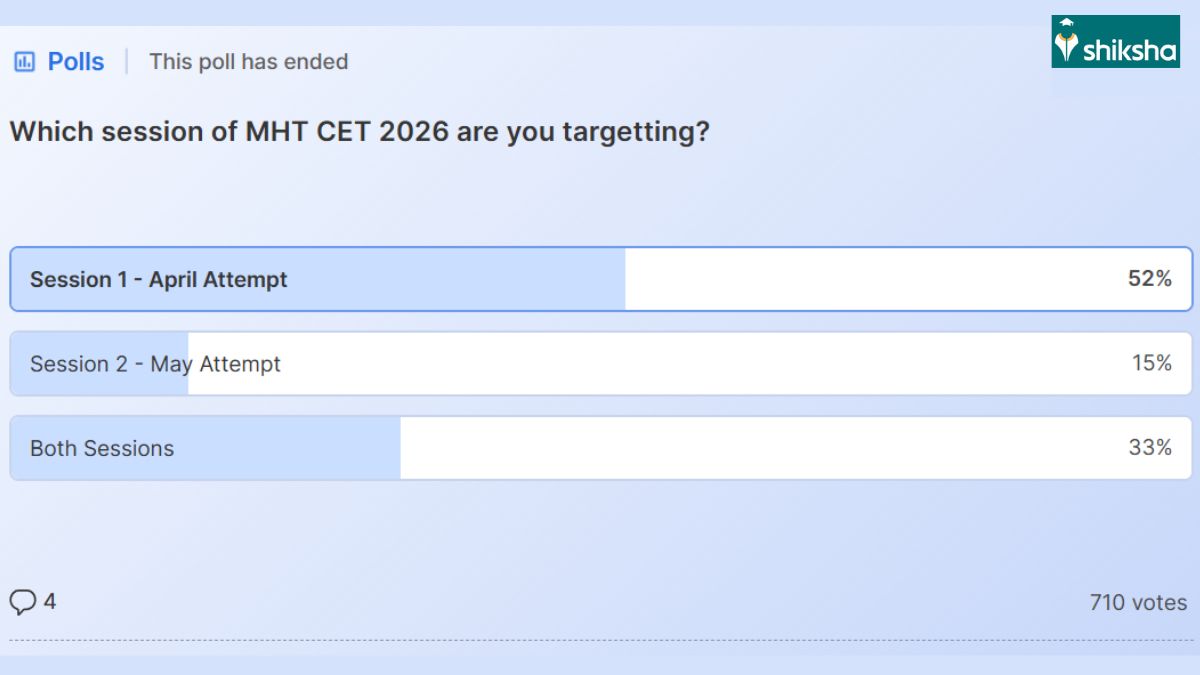View the 710 votes count
Screen dimensions: 1200x675
1138,603
